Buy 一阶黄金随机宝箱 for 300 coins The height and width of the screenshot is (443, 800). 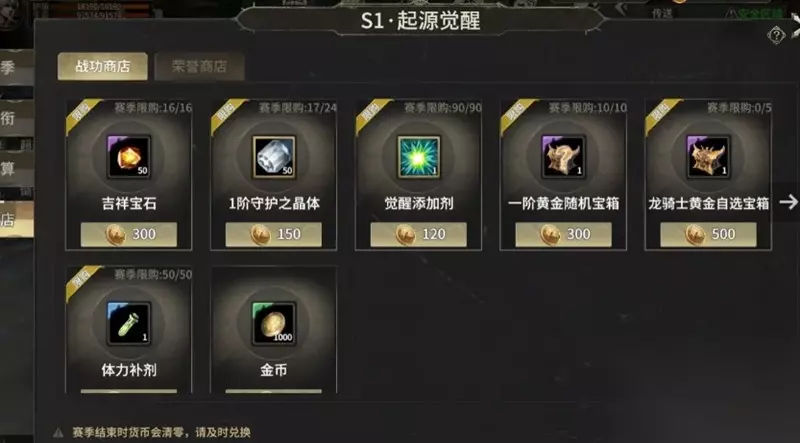[564, 234]
